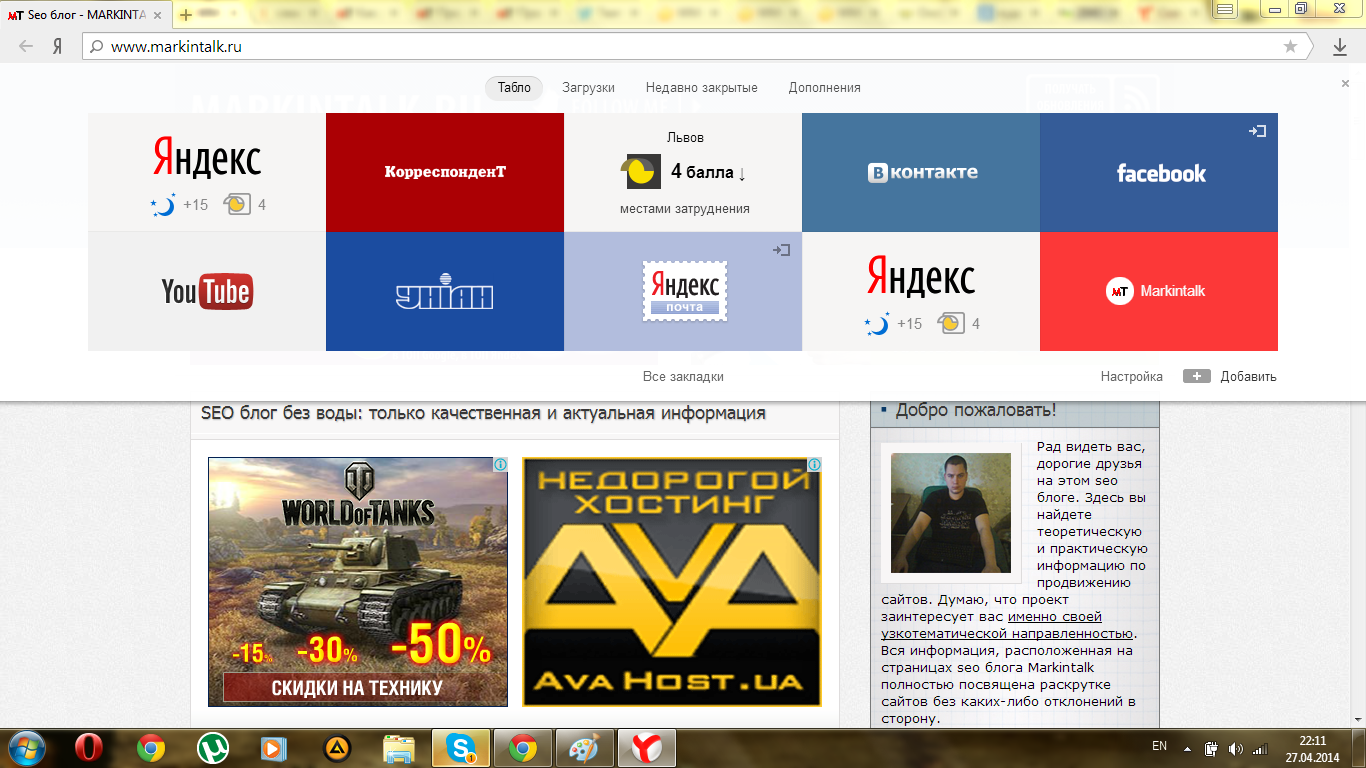Screen dimensions: 1366x768
Task: Open the YouTube tile
Action: [207, 291]
